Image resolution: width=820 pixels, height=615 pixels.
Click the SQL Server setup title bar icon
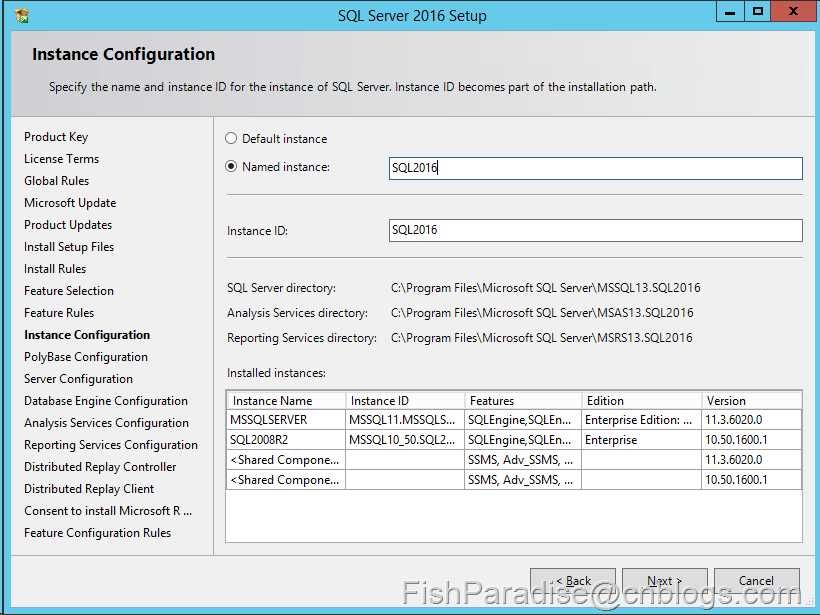[22, 16]
